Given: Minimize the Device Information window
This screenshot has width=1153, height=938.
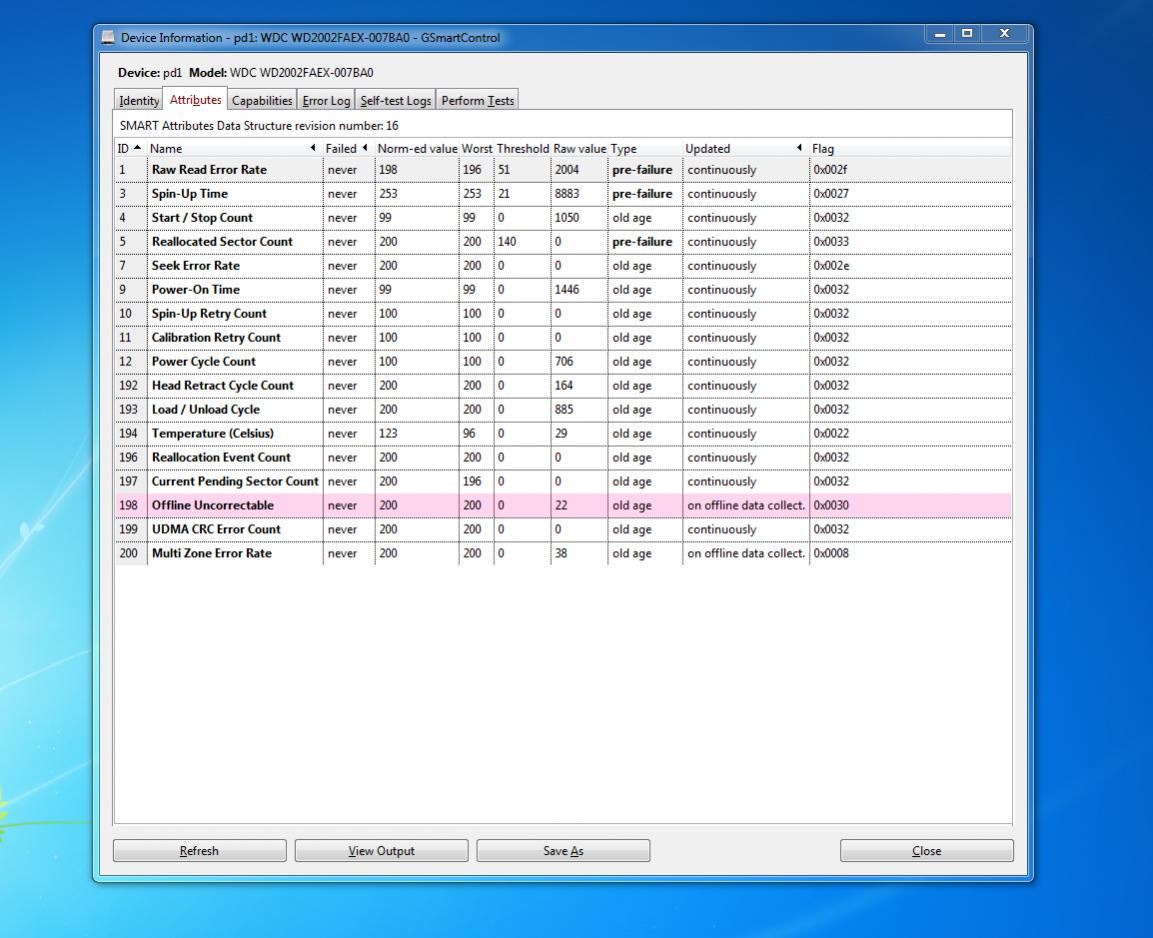Looking at the screenshot, I should [940, 34].
